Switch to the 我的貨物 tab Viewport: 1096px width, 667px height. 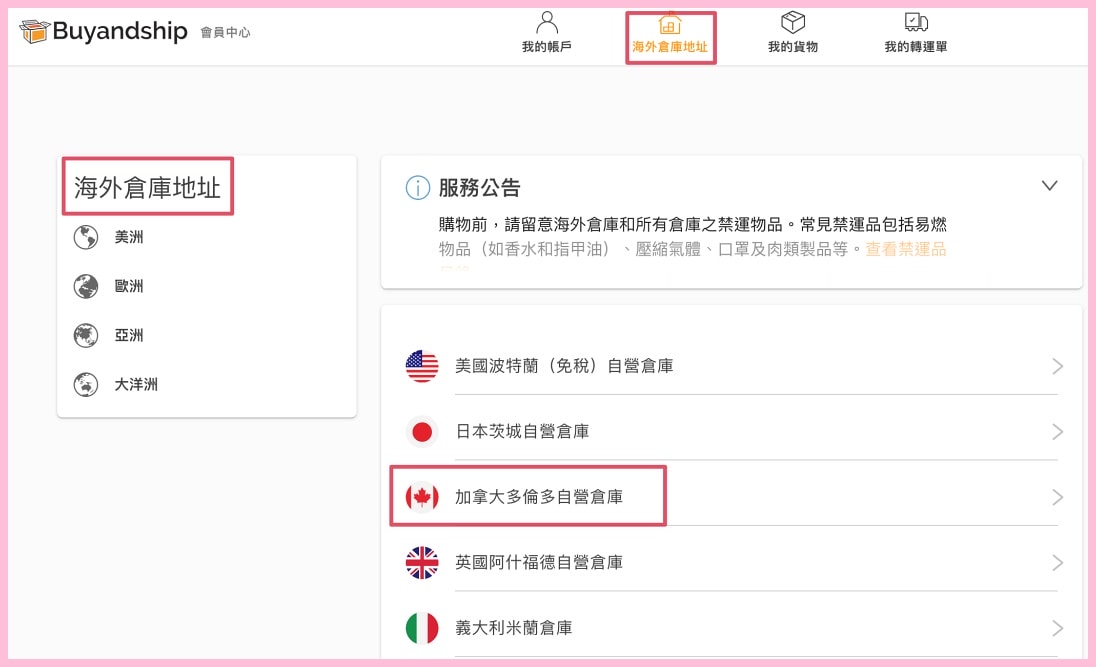(x=793, y=47)
